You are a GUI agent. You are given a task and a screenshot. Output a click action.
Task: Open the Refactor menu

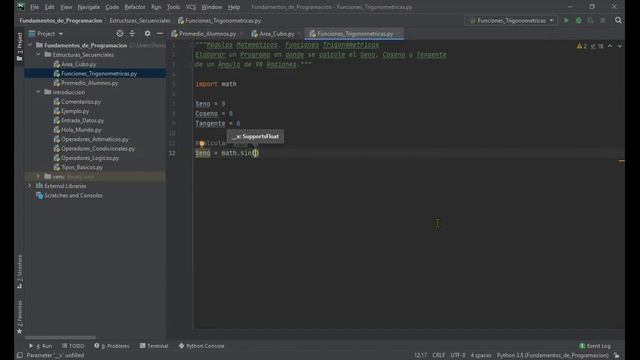click(135, 7)
